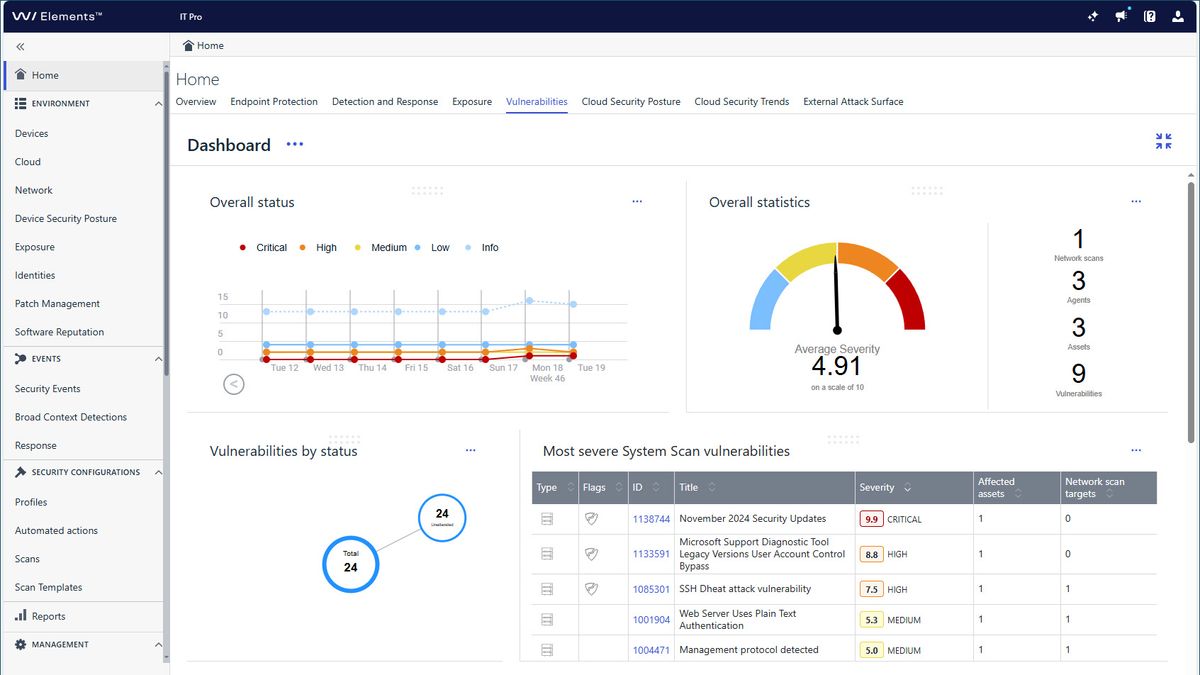Image resolution: width=1200 pixels, height=675 pixels.
Task: Collapse the EVENTS section in the sidebar
Action: [156, 359]
